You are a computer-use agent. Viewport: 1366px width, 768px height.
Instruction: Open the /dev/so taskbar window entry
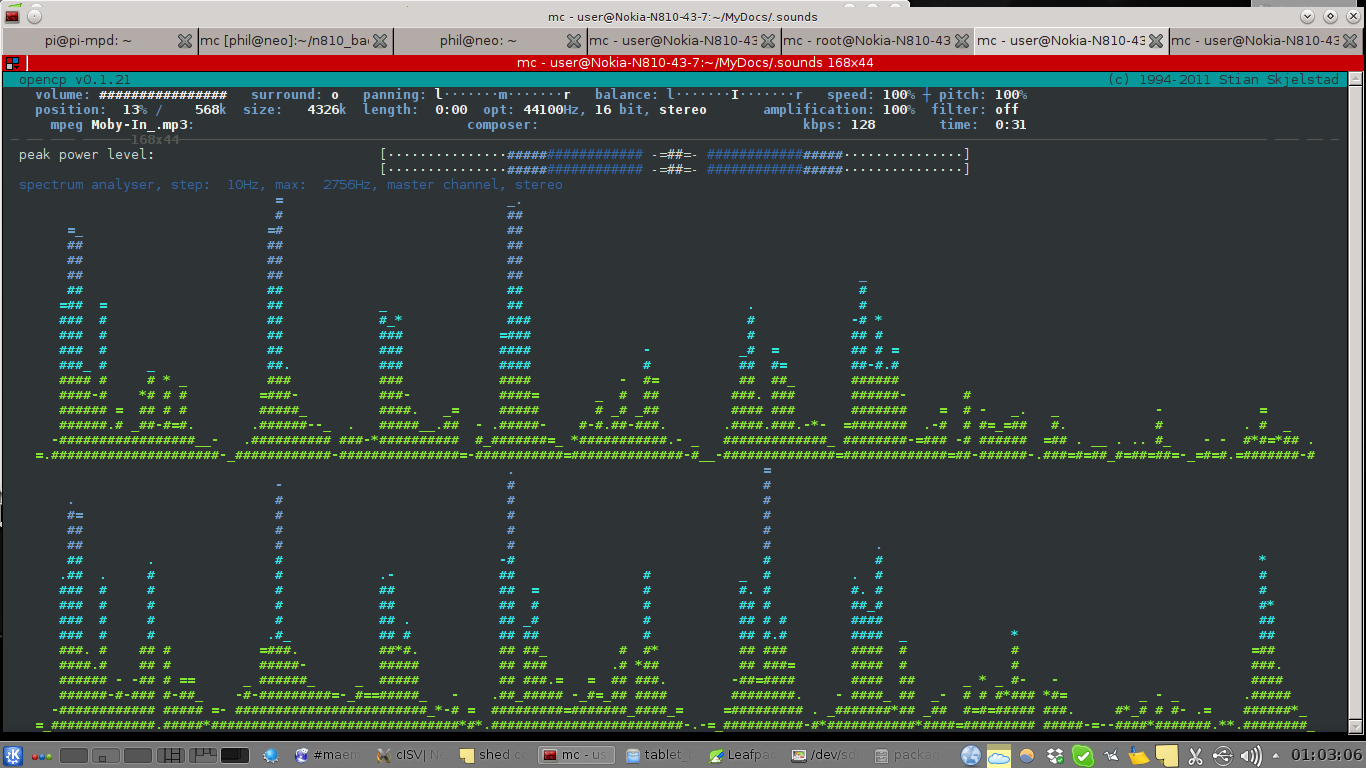click(826, 755)
